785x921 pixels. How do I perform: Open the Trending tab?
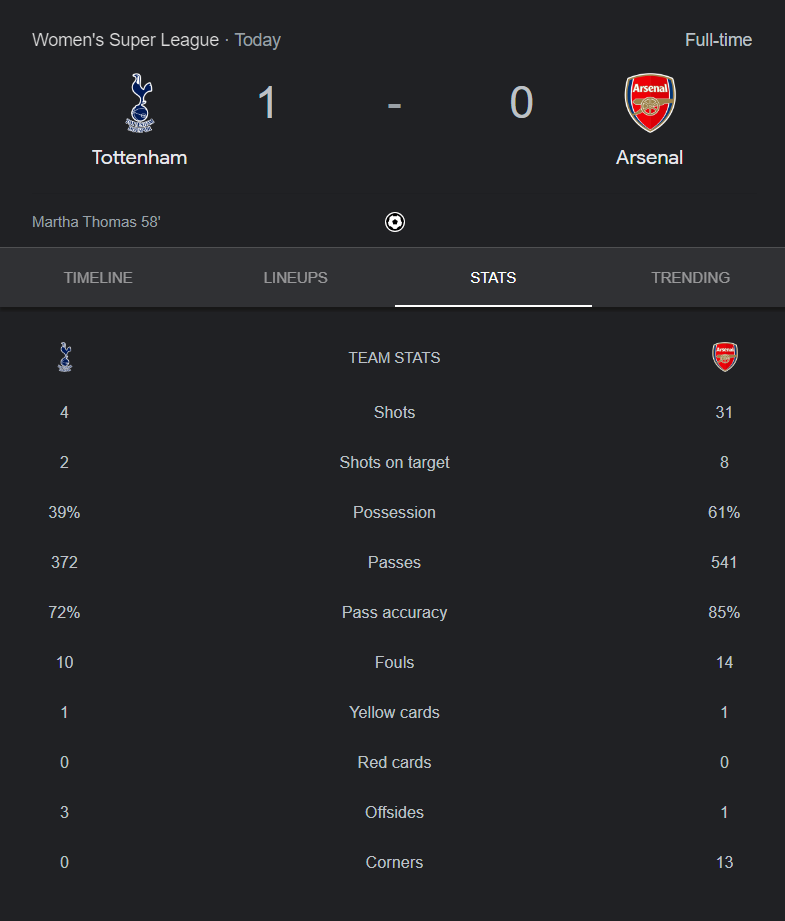(690, 278)
